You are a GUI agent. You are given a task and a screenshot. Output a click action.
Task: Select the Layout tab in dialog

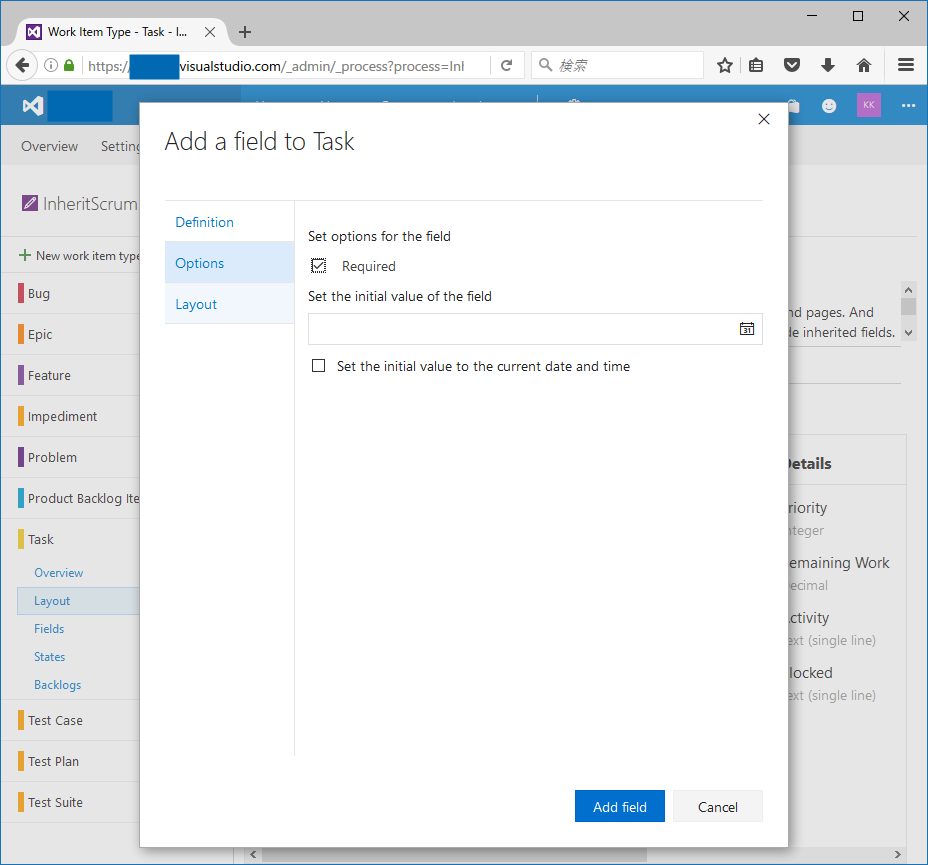pos(196,304)
